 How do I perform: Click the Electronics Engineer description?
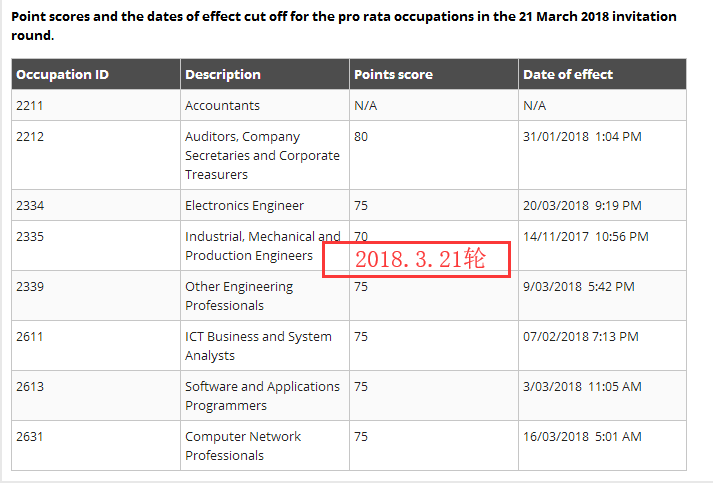pyautogui.click(x=244, y=205)
